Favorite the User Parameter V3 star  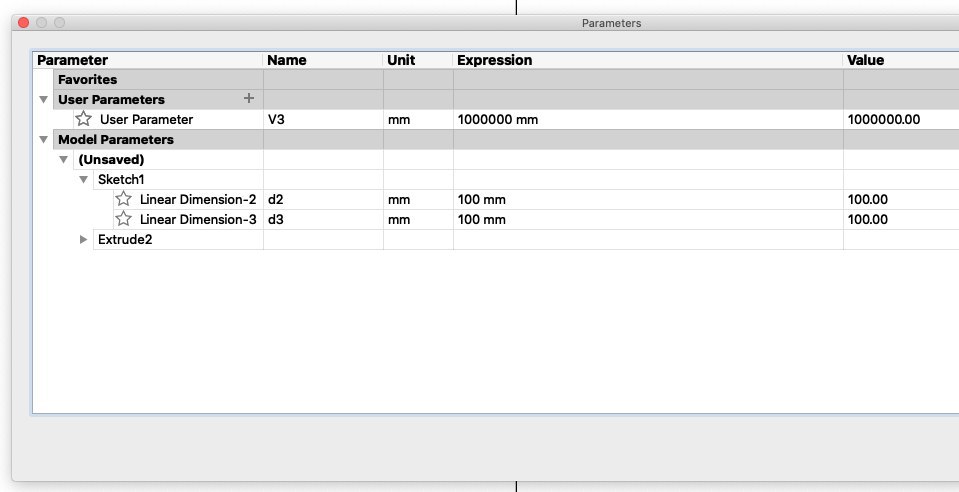coord(84,119)
